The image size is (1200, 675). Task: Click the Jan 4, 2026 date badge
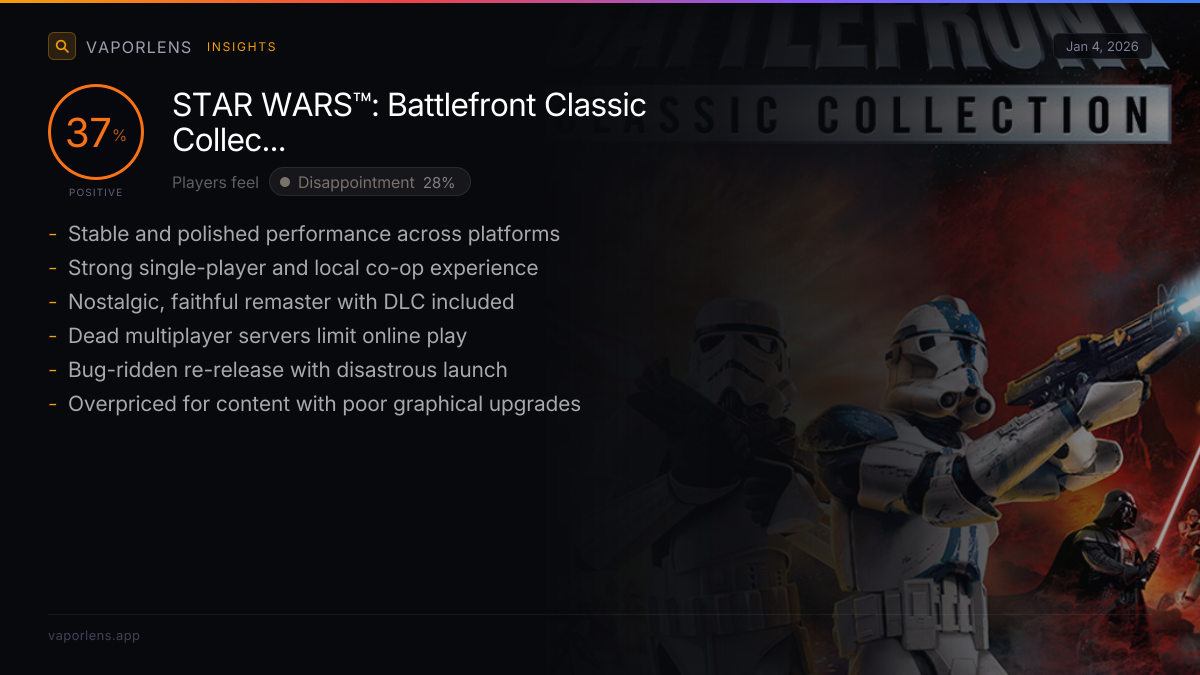(x=1102, y=47)
